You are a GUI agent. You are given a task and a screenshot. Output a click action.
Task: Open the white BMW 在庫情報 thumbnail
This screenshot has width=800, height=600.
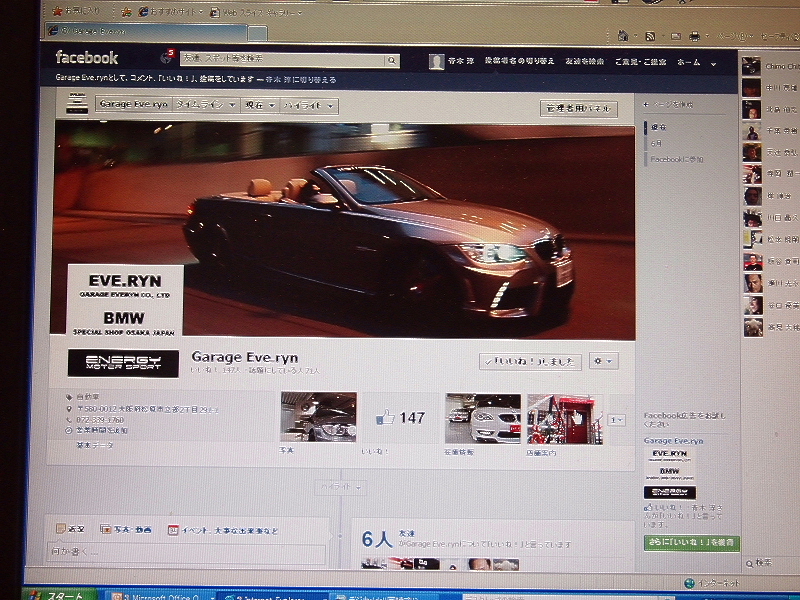point(483,418)
